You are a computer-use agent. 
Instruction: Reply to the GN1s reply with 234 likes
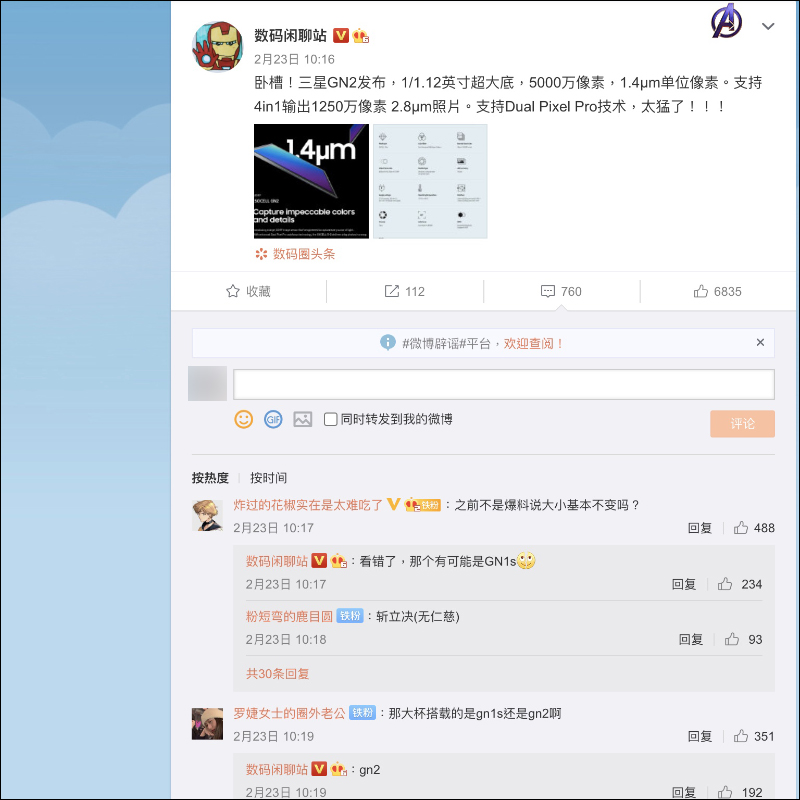point(684,584)
